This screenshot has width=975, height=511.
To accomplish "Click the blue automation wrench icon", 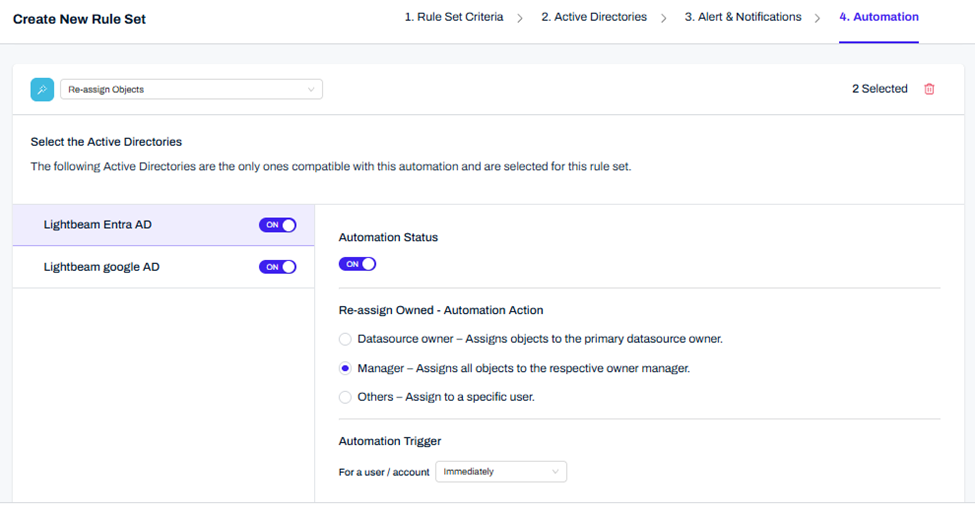I will 42,90.
